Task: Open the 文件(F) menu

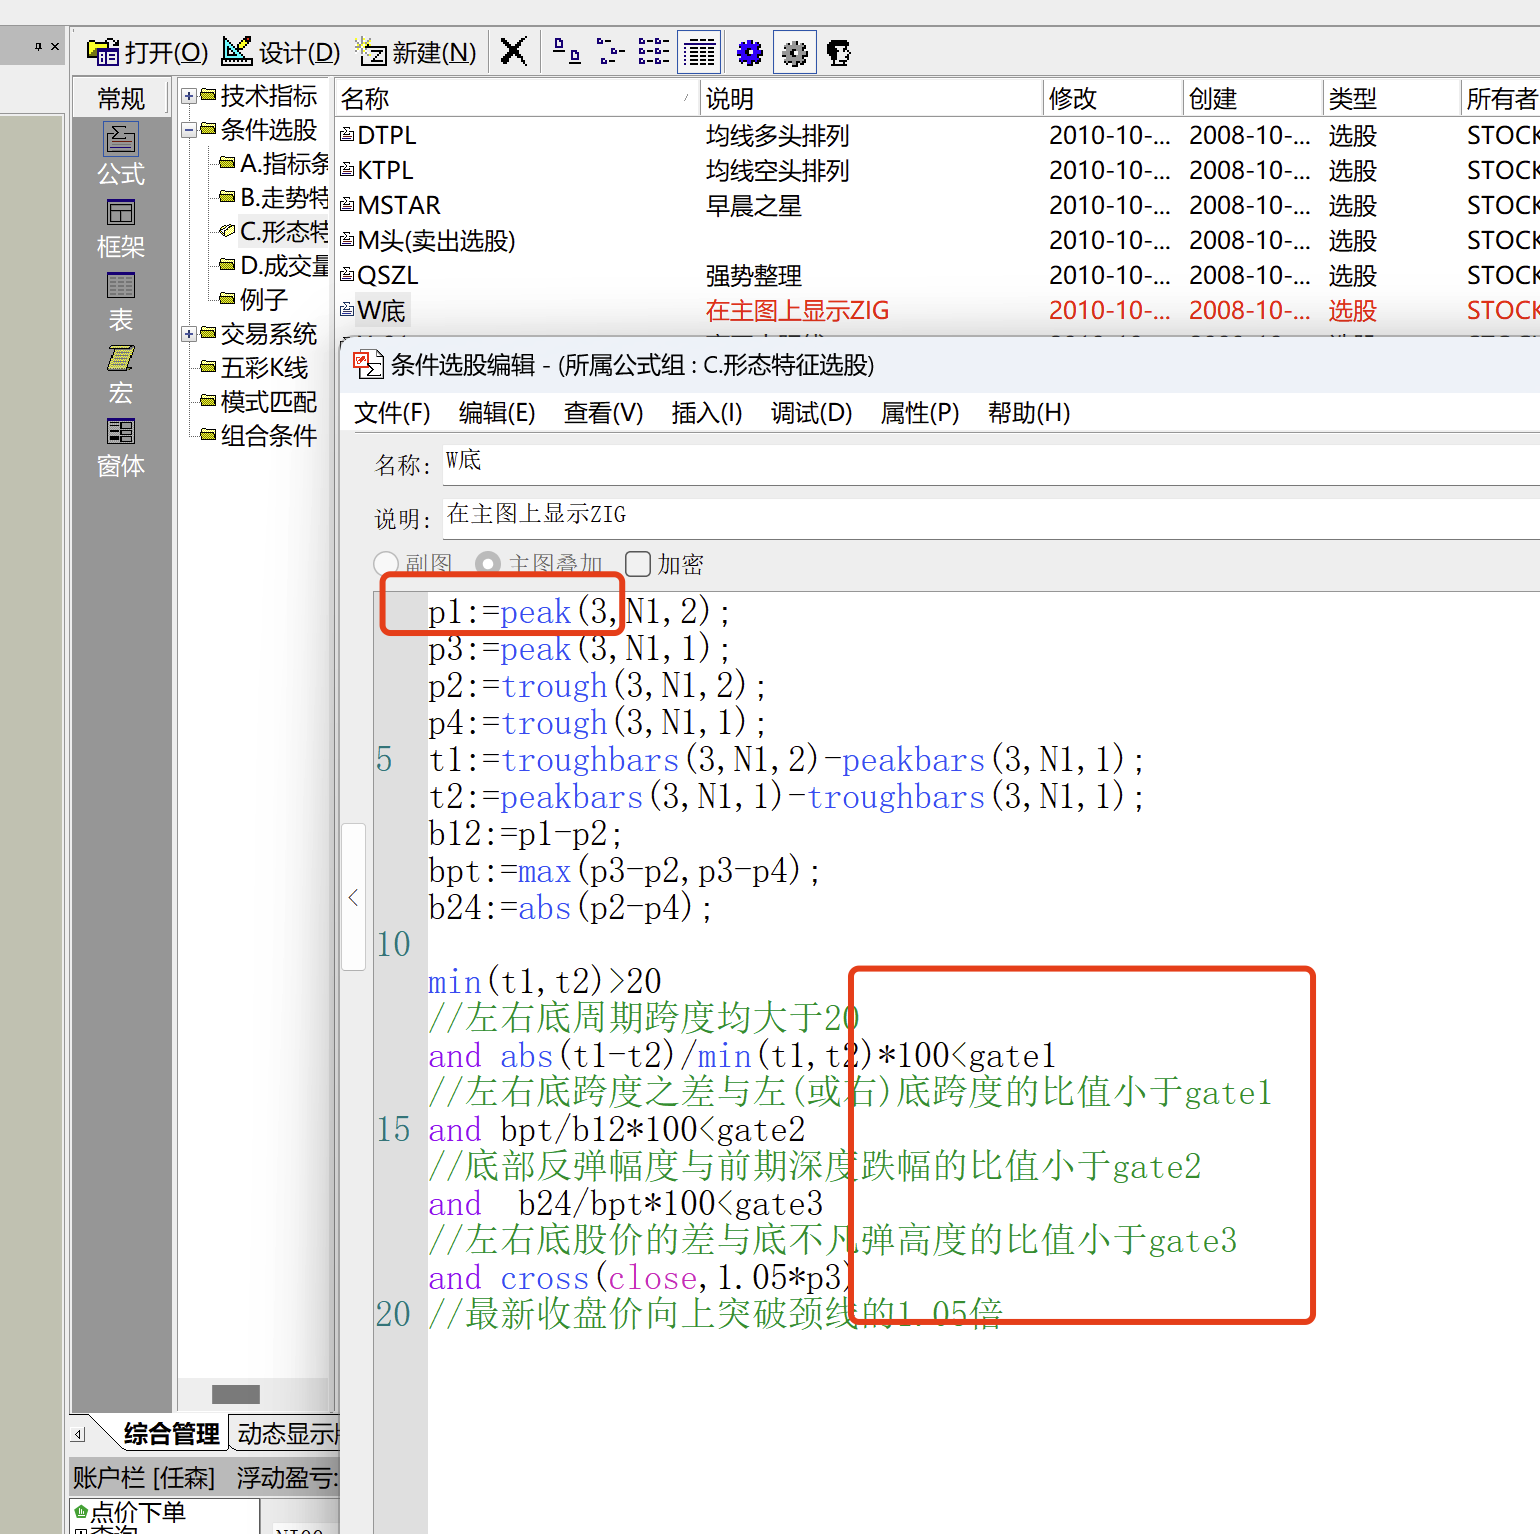Action: point(392,413)
